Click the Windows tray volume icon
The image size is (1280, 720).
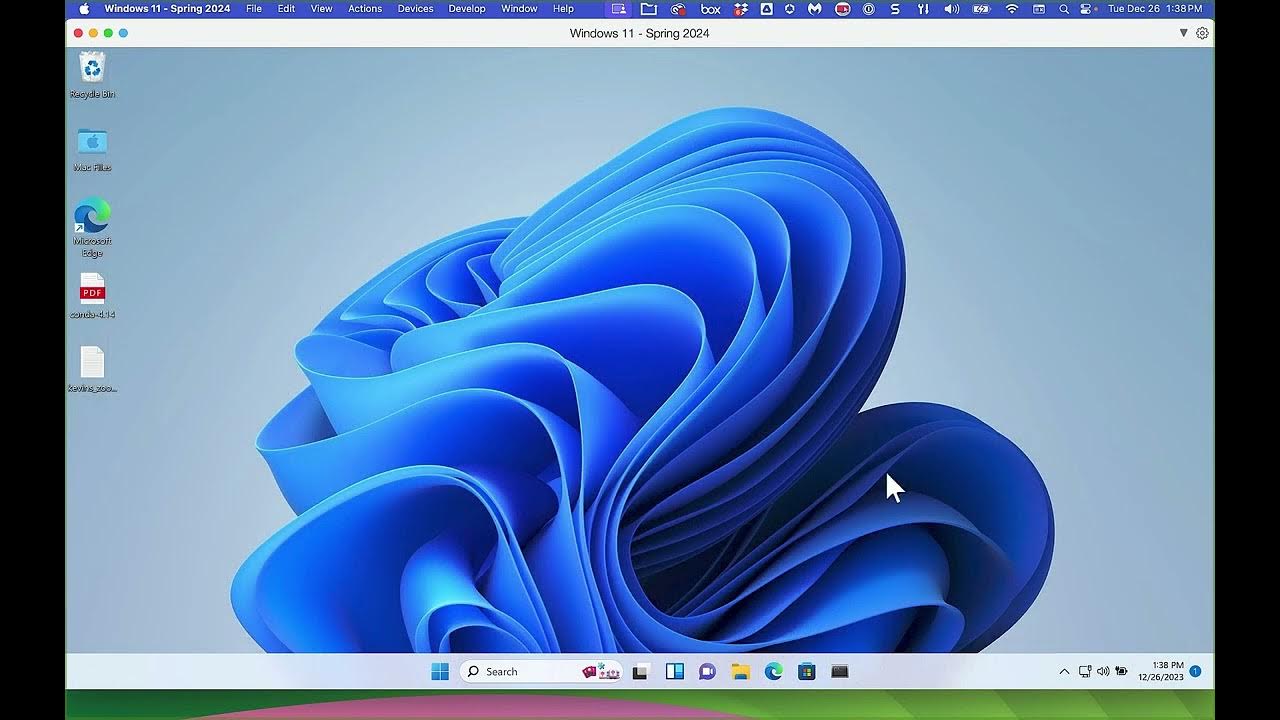tap(1103, 672)
